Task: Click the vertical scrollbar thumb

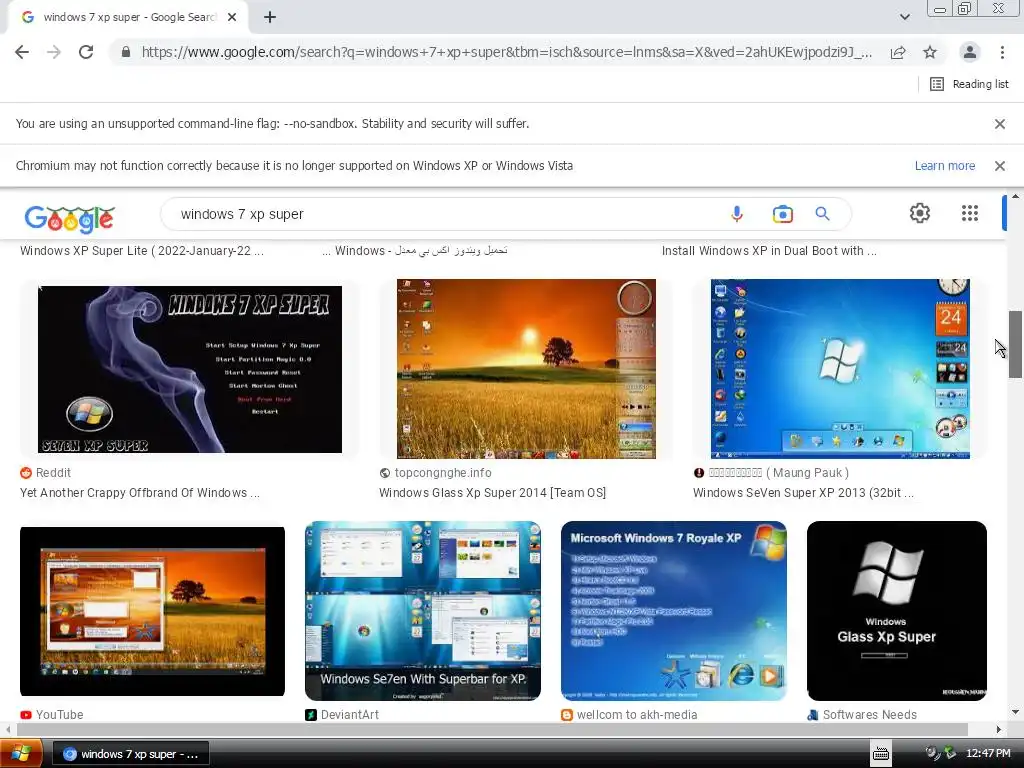Action: 1015,344
